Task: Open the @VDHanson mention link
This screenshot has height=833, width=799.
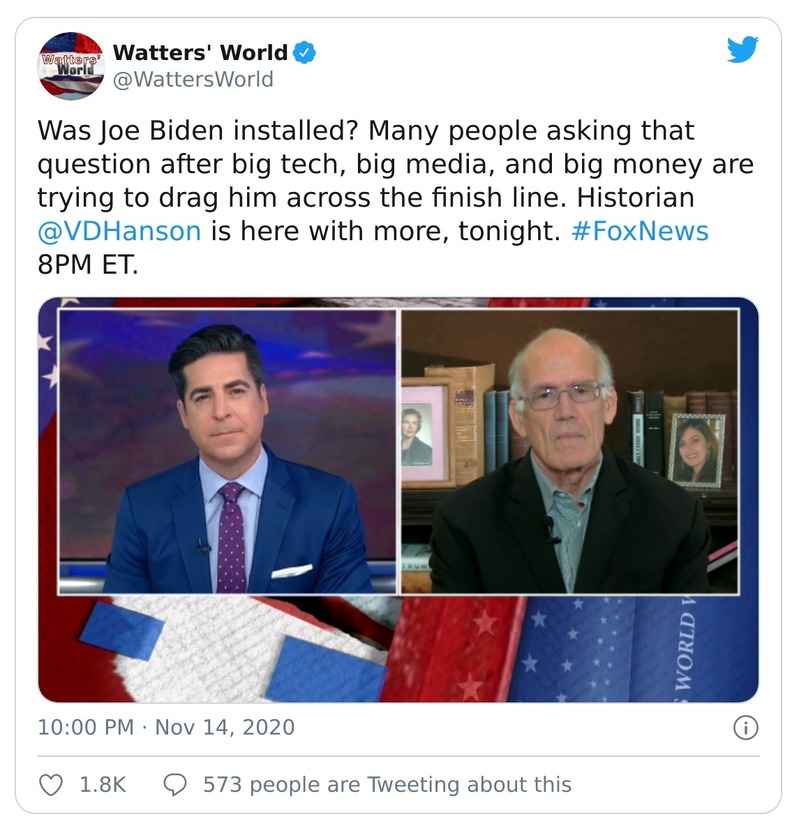Action: (x=119, y=231)
